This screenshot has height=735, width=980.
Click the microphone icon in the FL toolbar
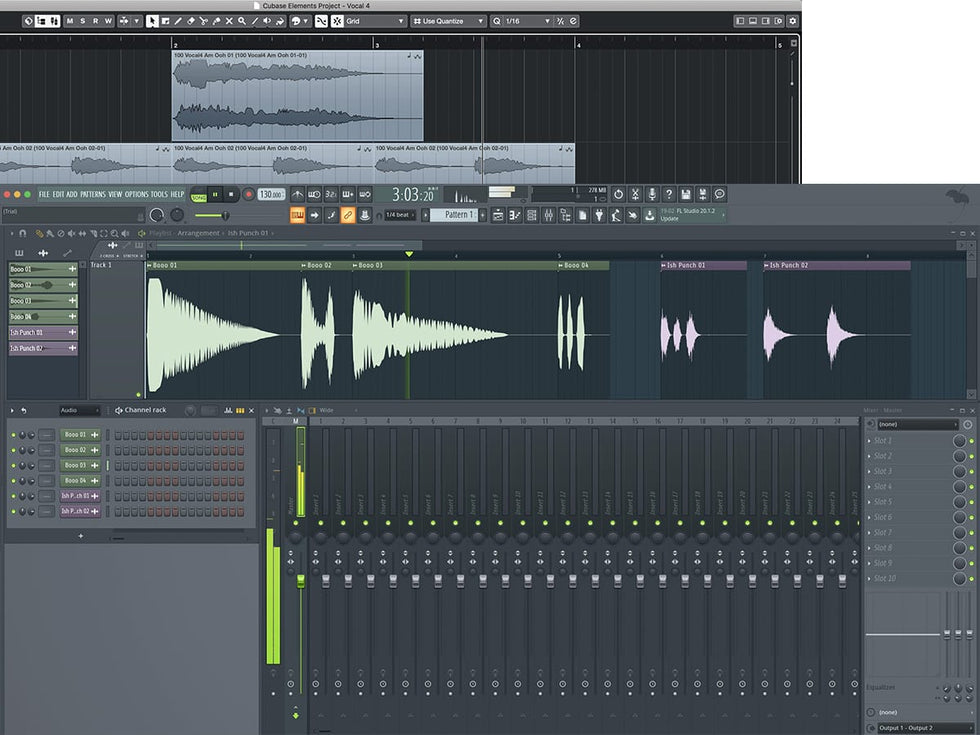[652, 194]
